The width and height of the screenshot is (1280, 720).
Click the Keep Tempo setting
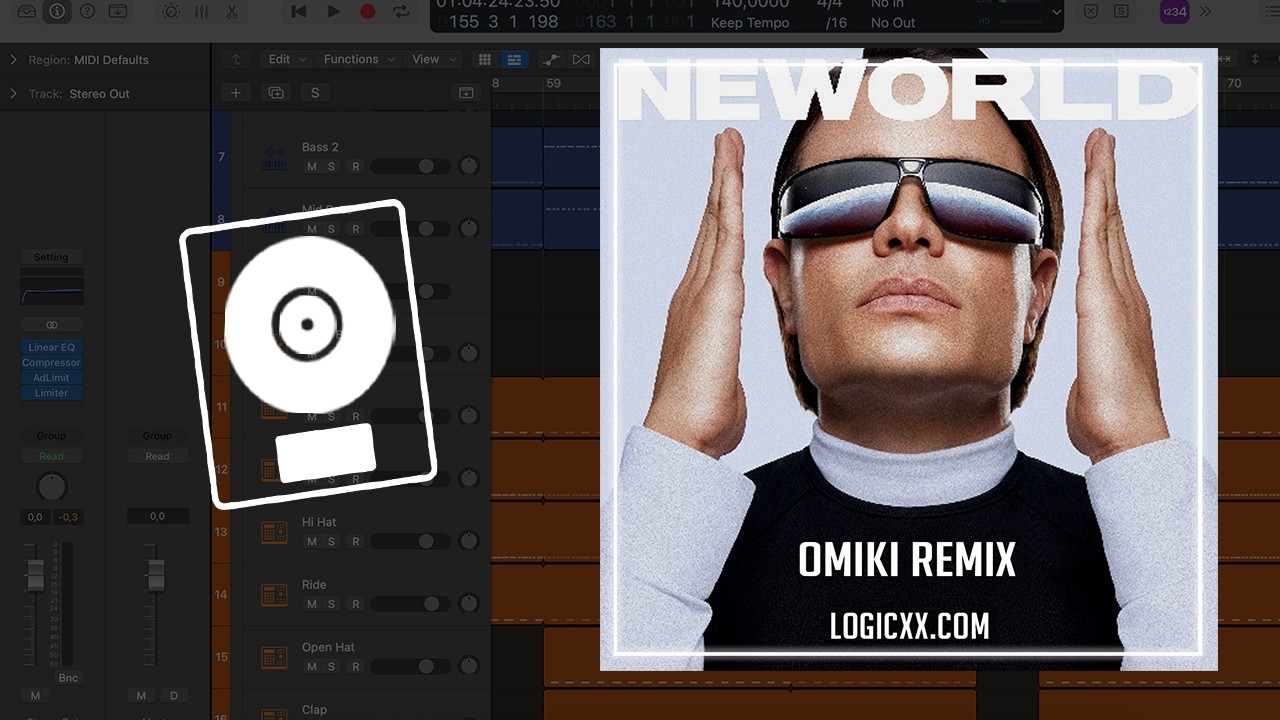(749, 22)
